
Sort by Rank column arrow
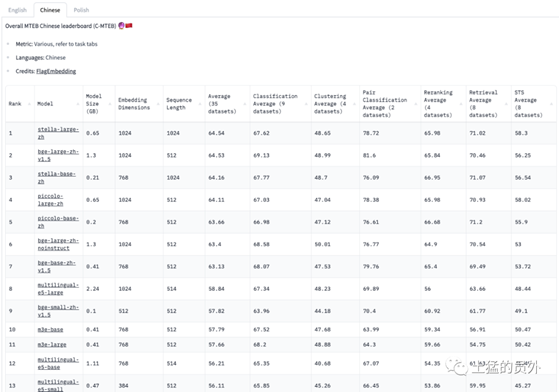click(29, 104)
